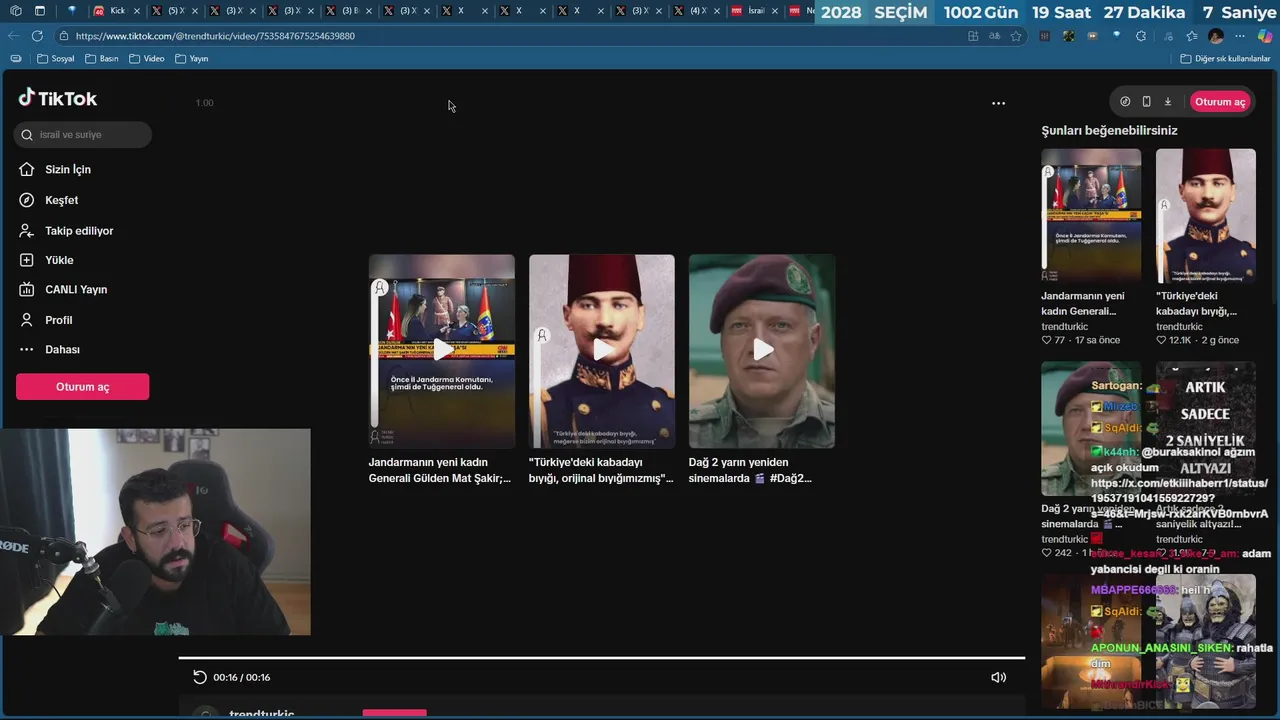The height and width of the screenshot is (720, 1280).
Task: Focus the TikTok search field
Action: pyautogui.click(x=84, y=134)
